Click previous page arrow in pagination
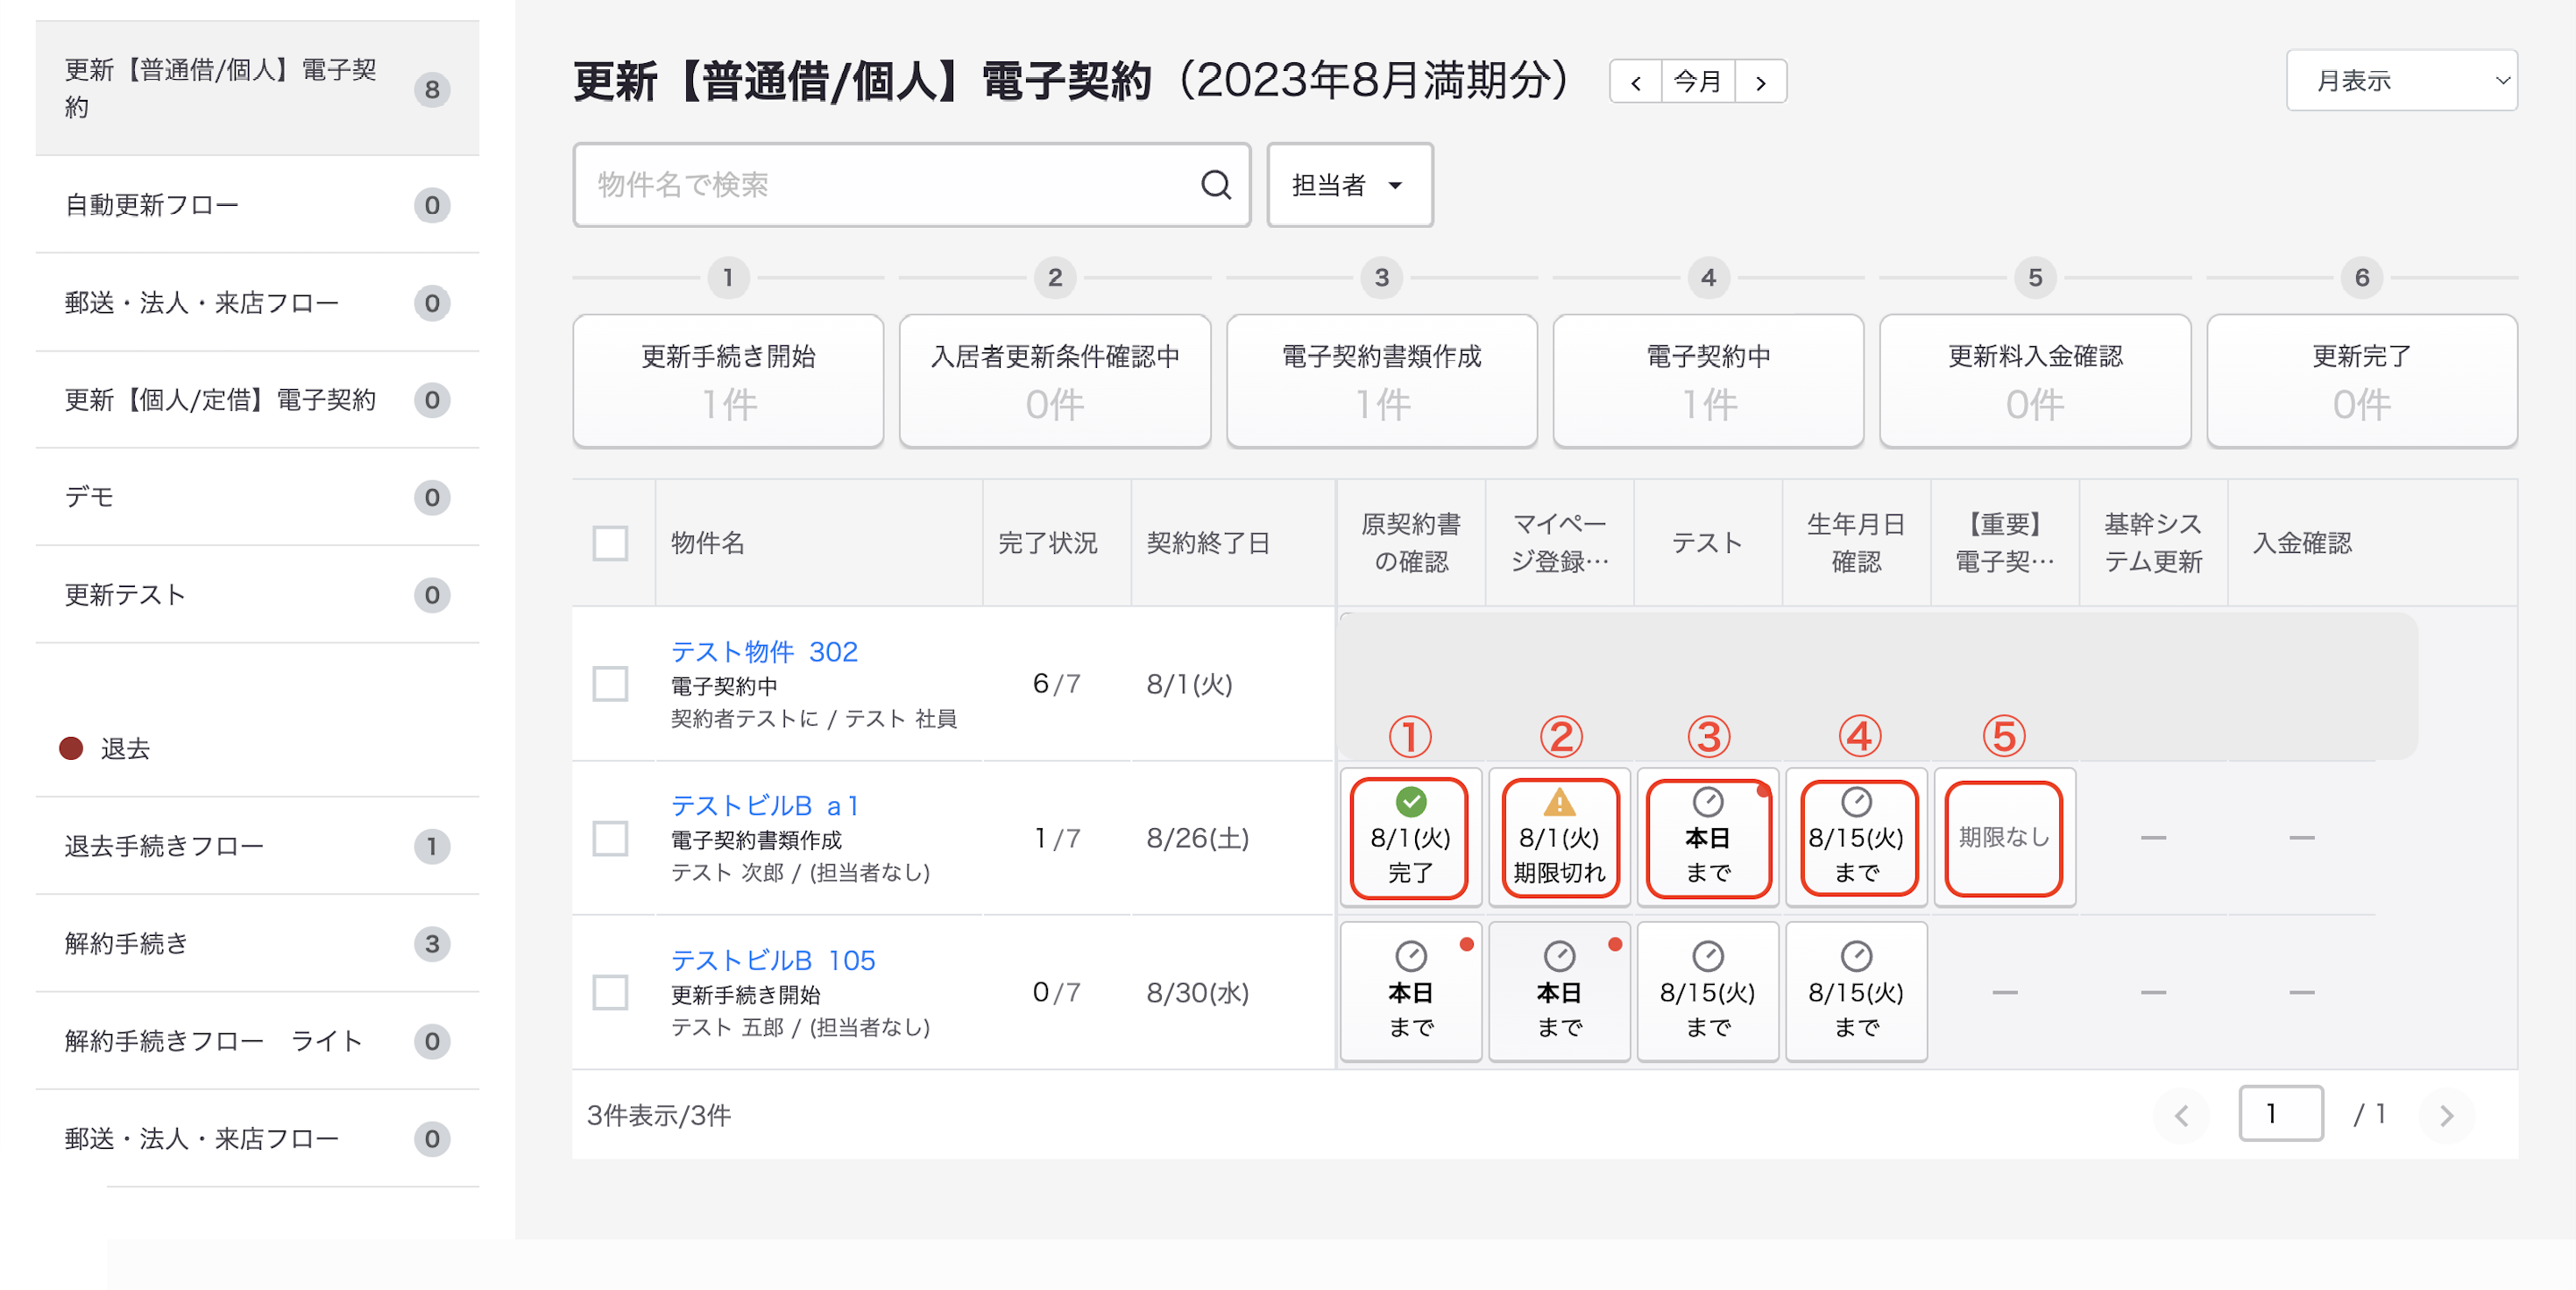The width and height of the screenshot is (2576, 1290). pos(2181,1114)
